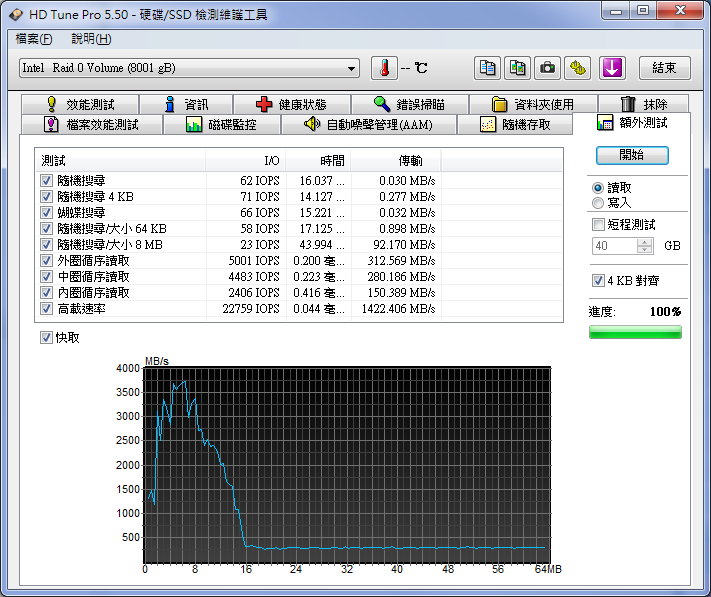This screenshot has height=597, width=711.
Task: Decrease short stroke GB with down stepper
Action: tap(644, 250)
